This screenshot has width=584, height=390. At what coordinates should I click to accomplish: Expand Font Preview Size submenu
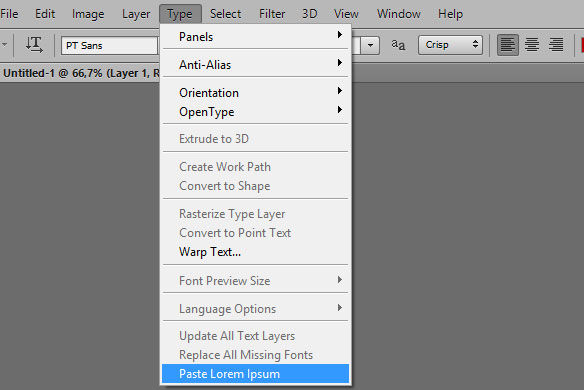(256, 280)
